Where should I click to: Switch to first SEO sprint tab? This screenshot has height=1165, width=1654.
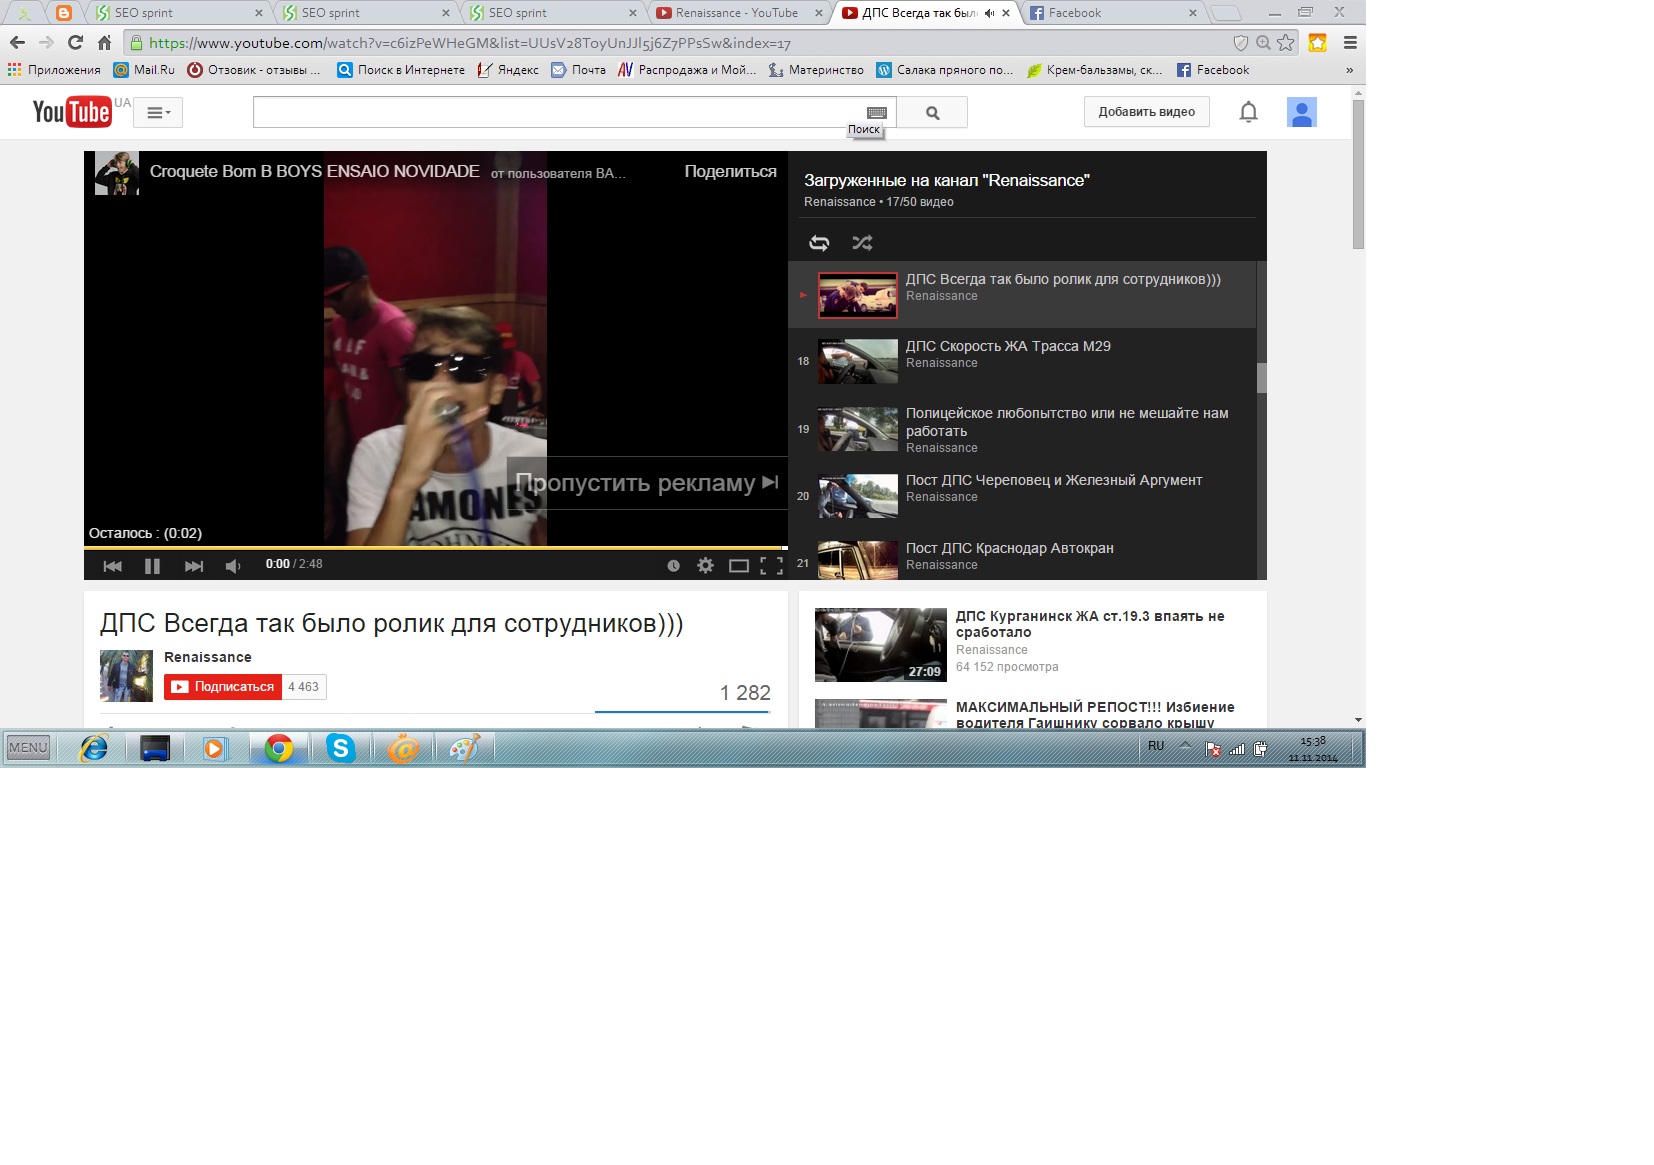180,13
